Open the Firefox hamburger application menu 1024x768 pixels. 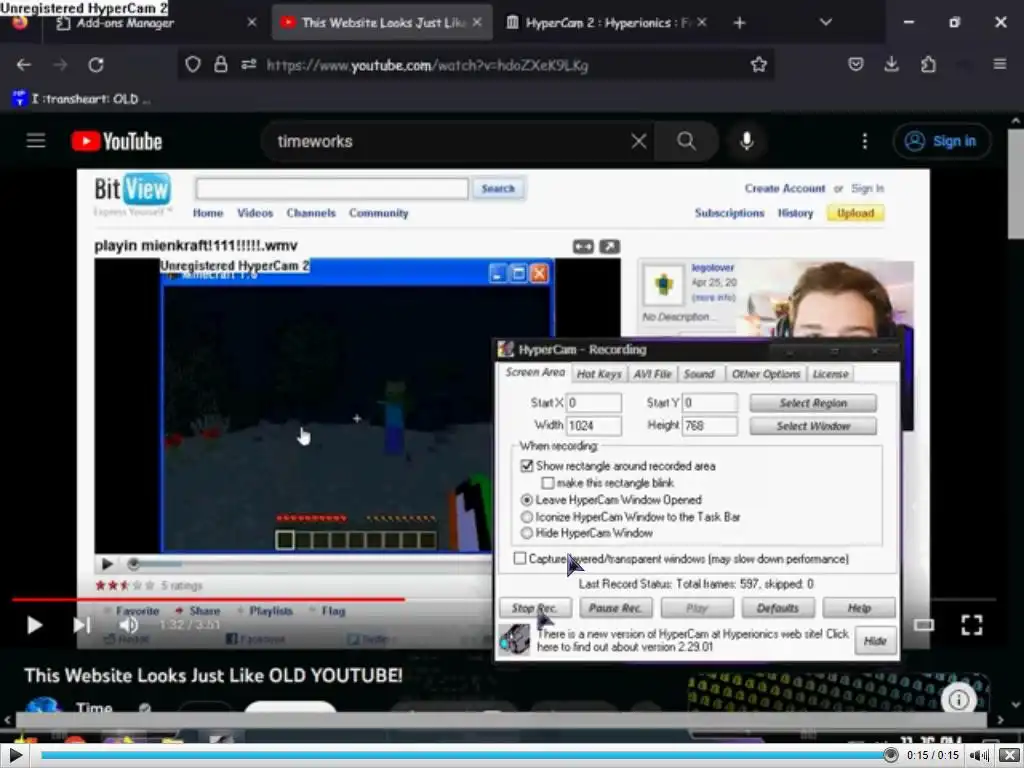point(999,64)
